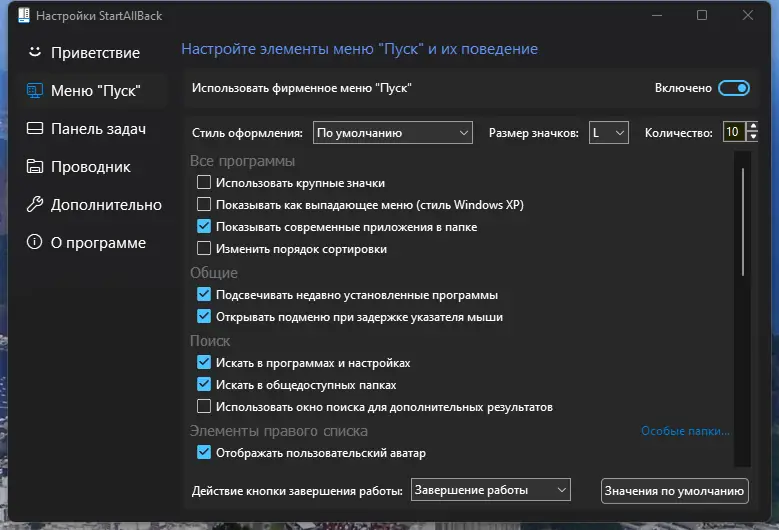This screenshot has height=530, width=779.
Task: Toggle Открывать подменю при задержке указателя мыши
Action: (204, 316)
